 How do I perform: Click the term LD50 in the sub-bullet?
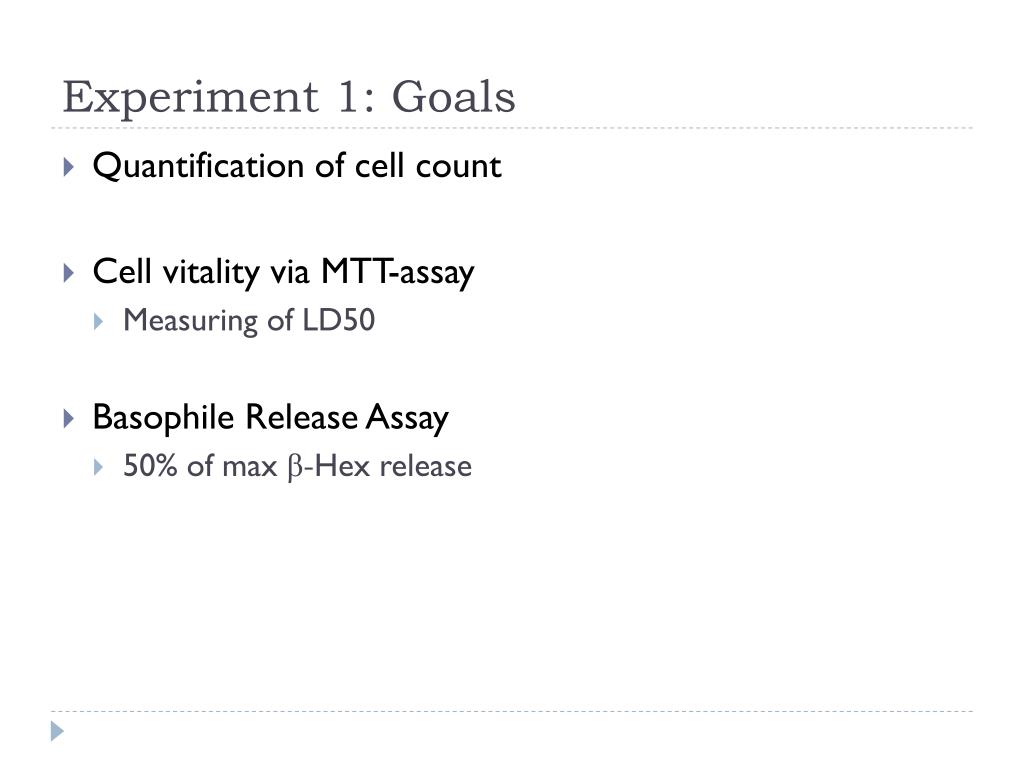point(338,320)
